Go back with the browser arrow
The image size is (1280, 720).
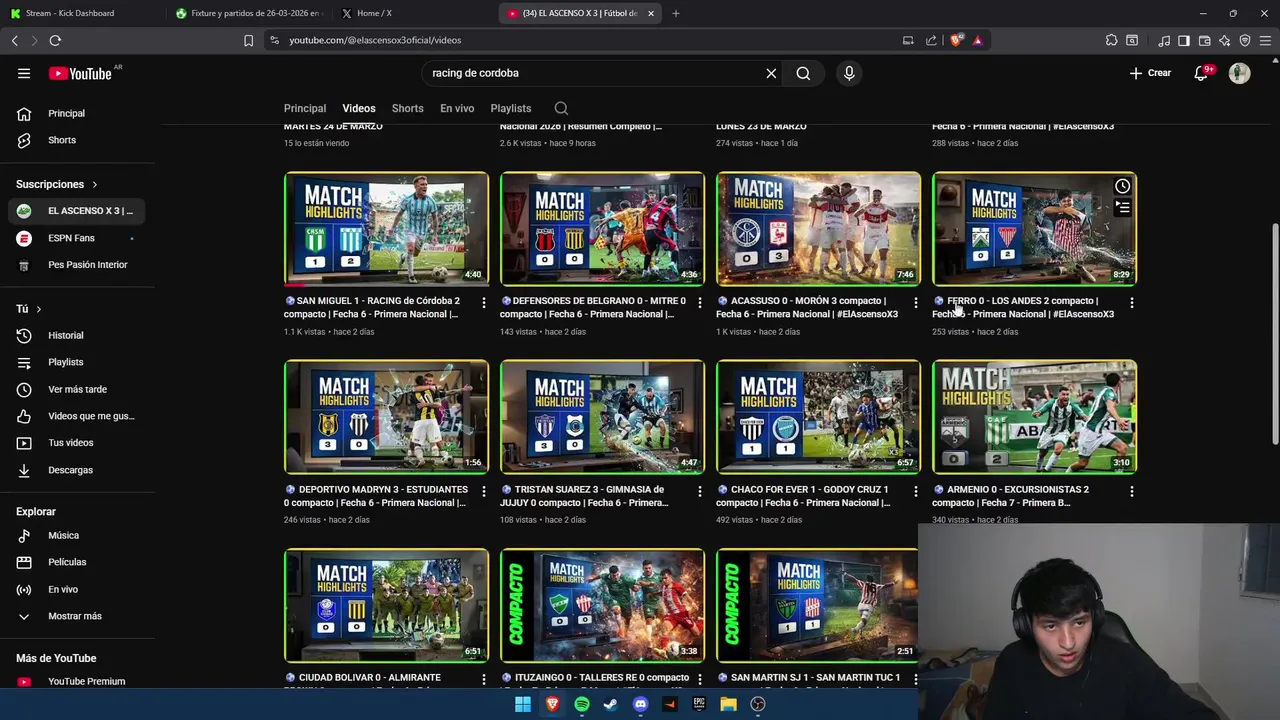[14, 40]
